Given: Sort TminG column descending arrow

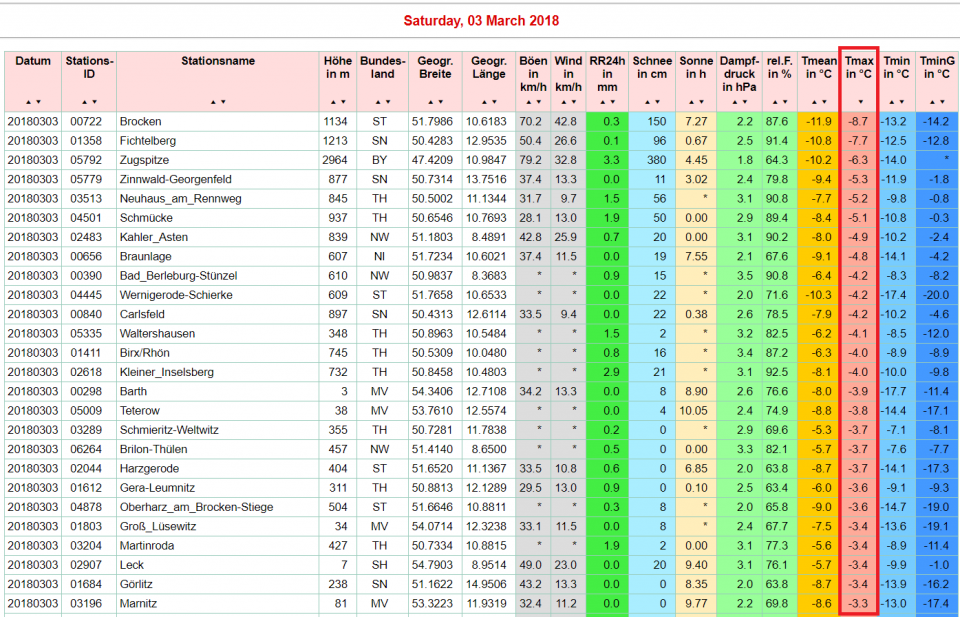Looking at the screenshot, I should pyautogui.click(x=942, y=102).
